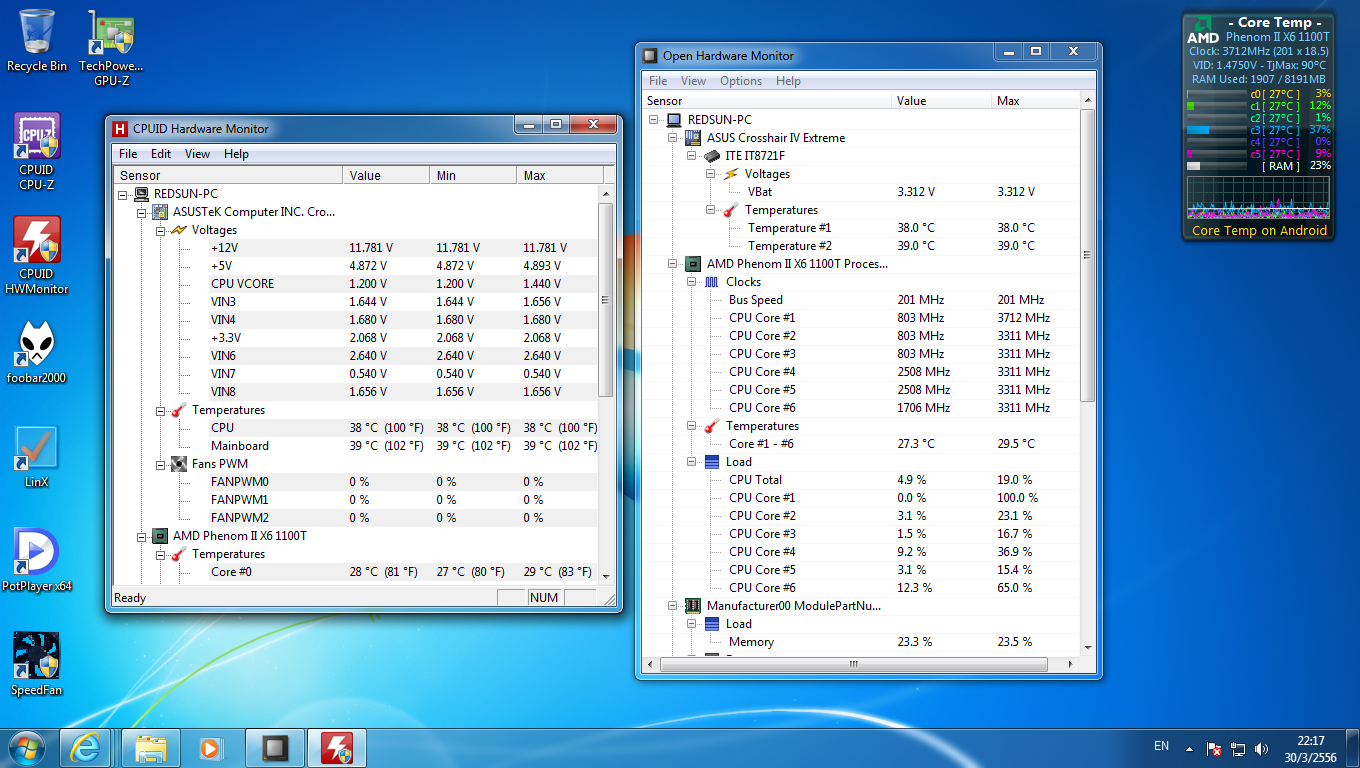Click the Core Temp on Android link
Image resolution: width=1360 pixels, height=768 pixels.
tap(1259, 230)
